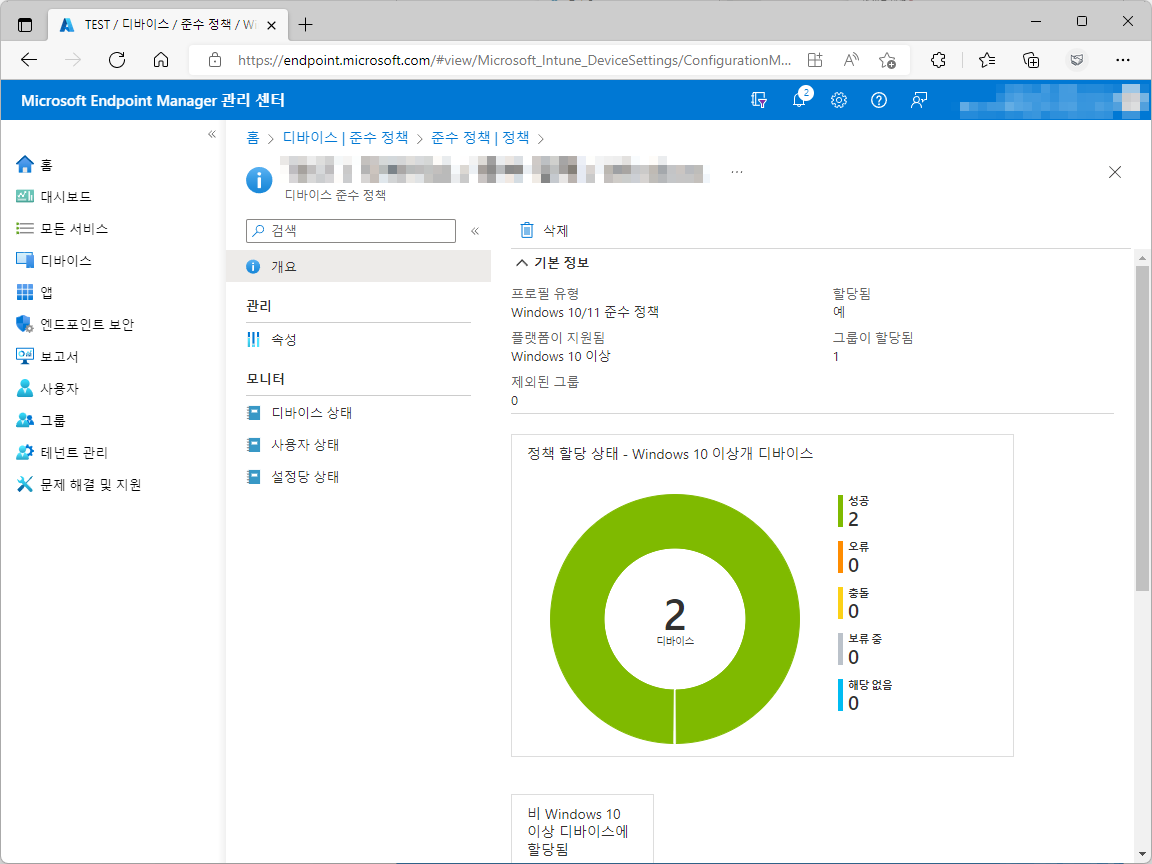This screenshot has height=864, width=1152.
Task: Open the apps available icon in address bar
Action: coord(814,60)
